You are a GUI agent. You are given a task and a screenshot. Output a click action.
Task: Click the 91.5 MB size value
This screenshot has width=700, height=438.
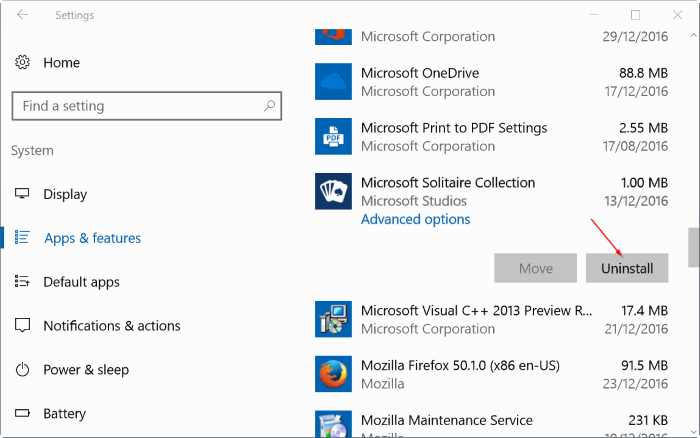coord(644,365)
